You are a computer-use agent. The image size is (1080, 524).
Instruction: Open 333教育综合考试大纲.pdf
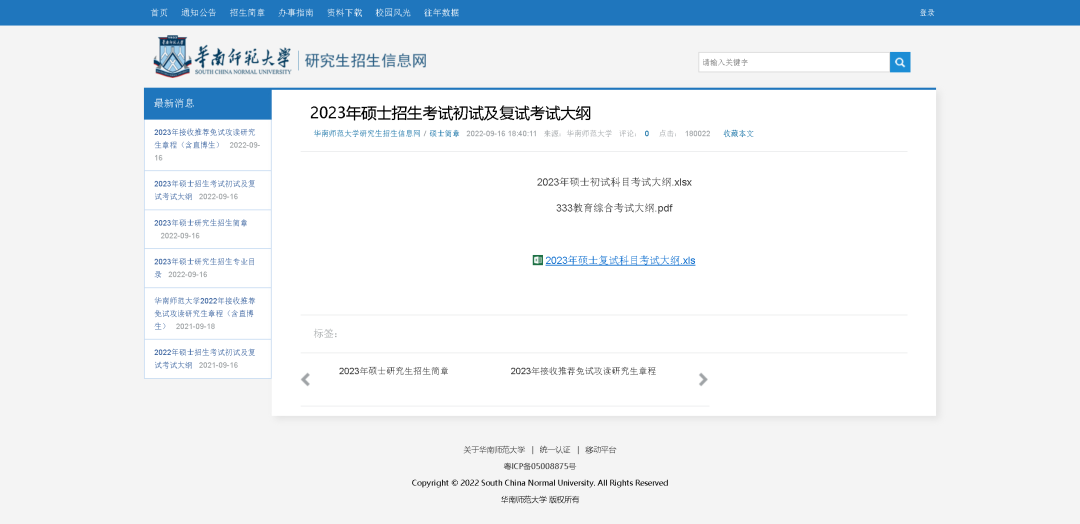tap(614, 208)
